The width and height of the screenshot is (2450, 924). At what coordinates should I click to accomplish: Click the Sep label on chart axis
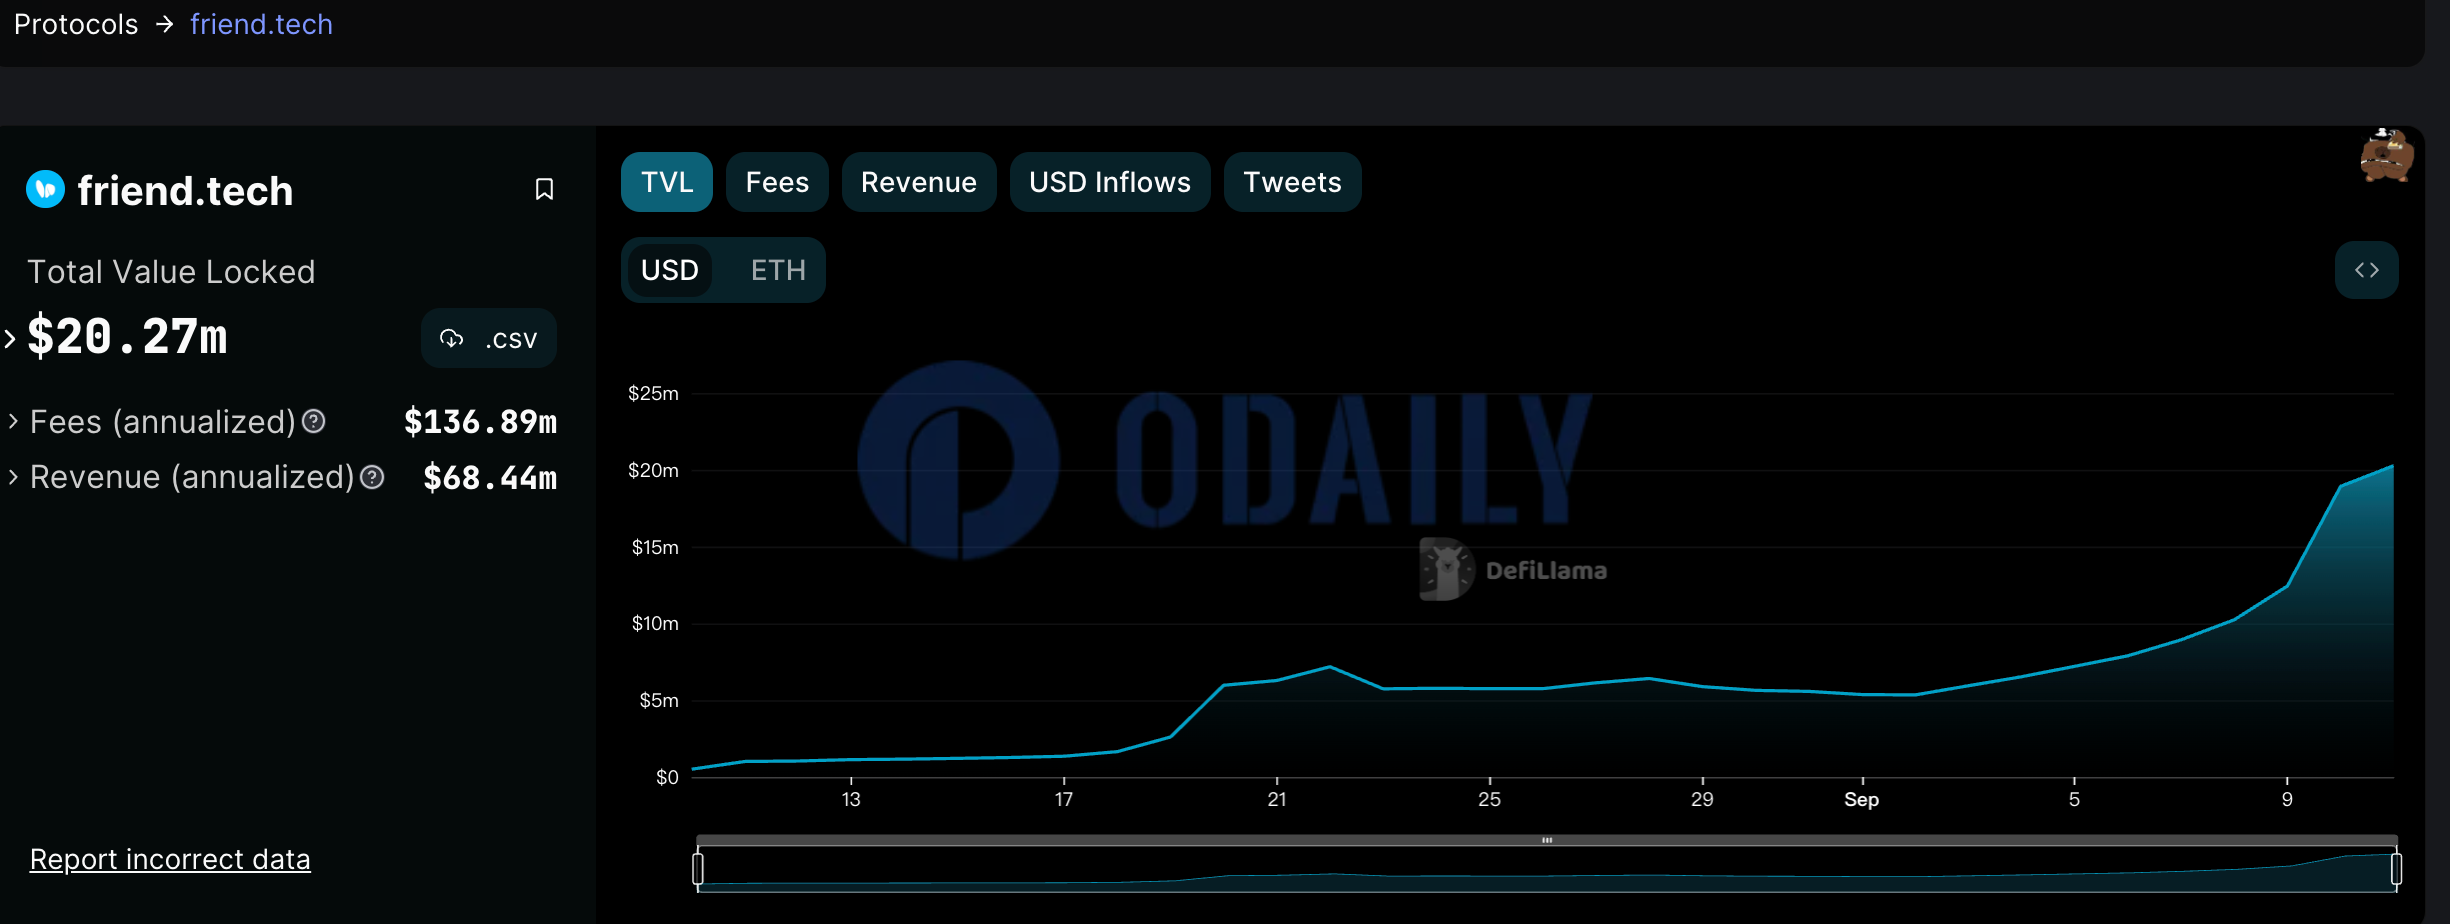(x=1861, y=799)
